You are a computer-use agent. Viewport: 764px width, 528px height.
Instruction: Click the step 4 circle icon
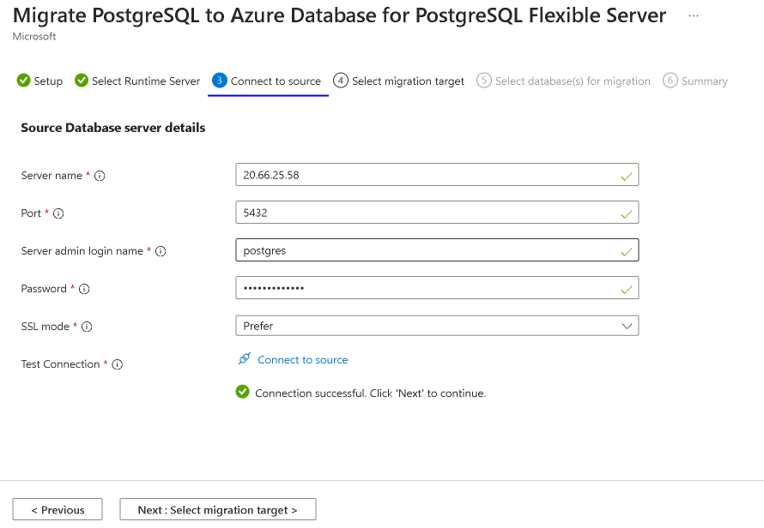(x=341, y=80)
